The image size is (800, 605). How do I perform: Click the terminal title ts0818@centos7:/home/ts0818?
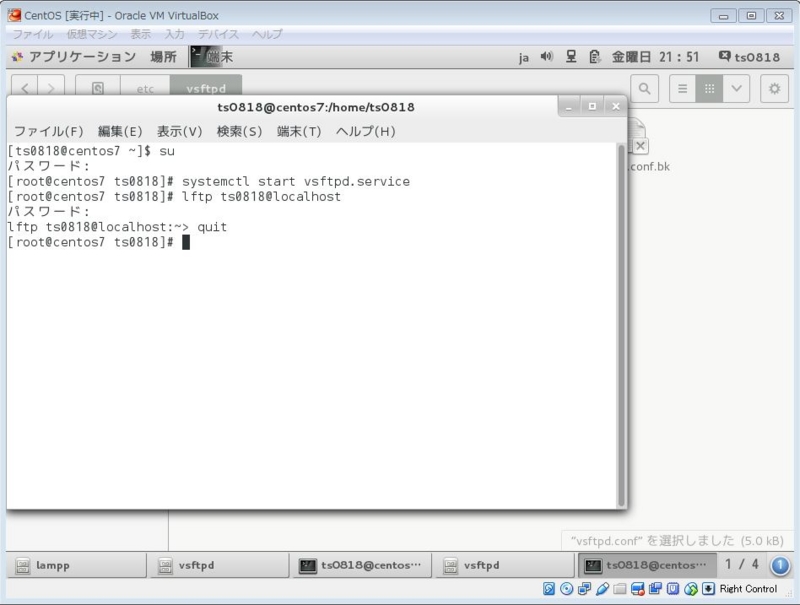click(x=316, y=107)
